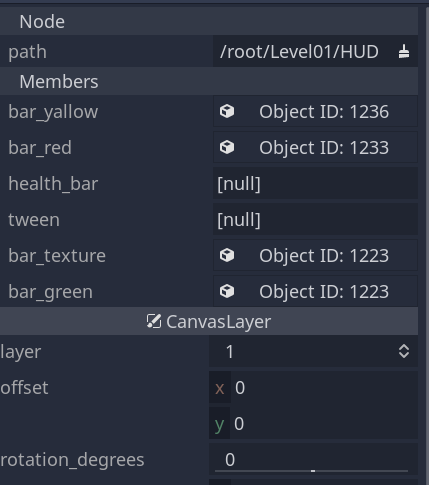Click the offset x value field
This screenshot has height=485, width=429.
313,388
